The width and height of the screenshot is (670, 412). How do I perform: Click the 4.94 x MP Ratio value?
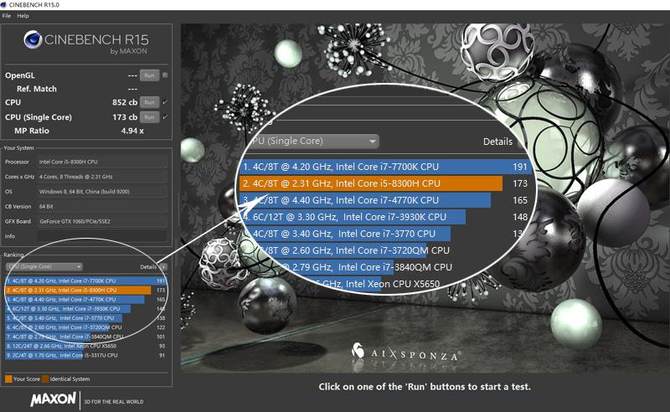click(x=132, y=131)
